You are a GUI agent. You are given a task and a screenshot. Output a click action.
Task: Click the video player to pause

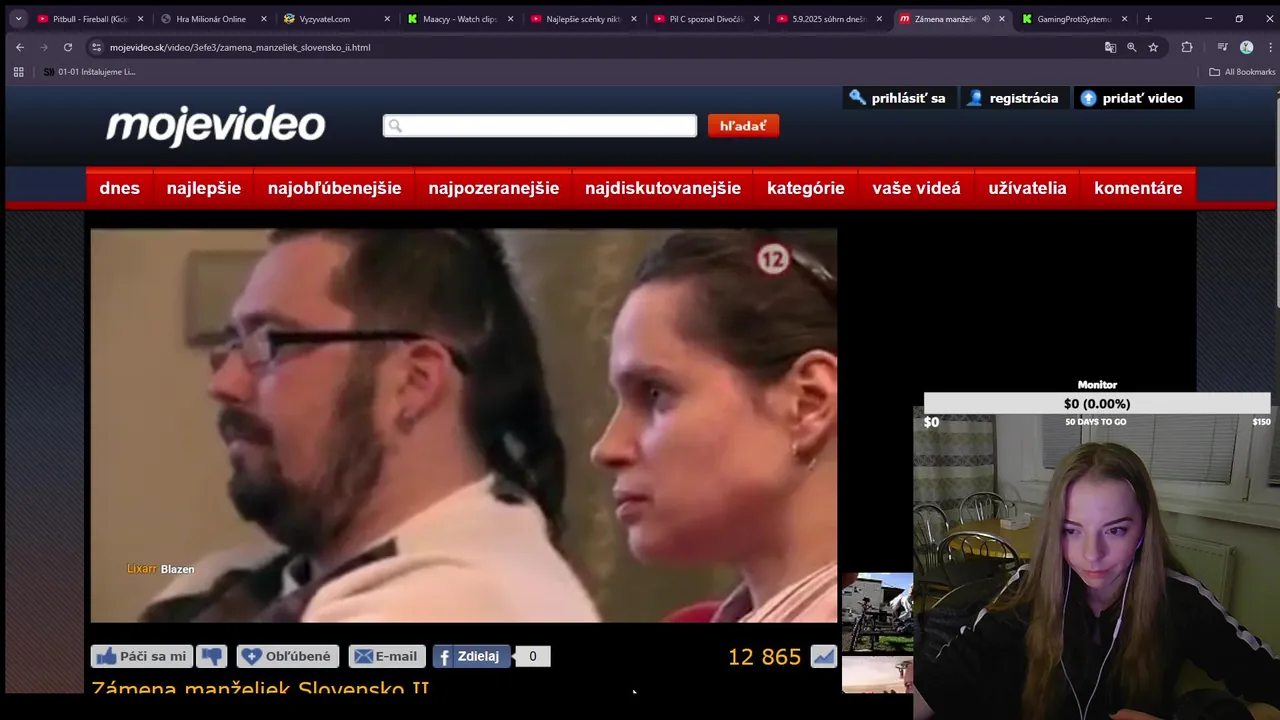[x=464, y=425]
